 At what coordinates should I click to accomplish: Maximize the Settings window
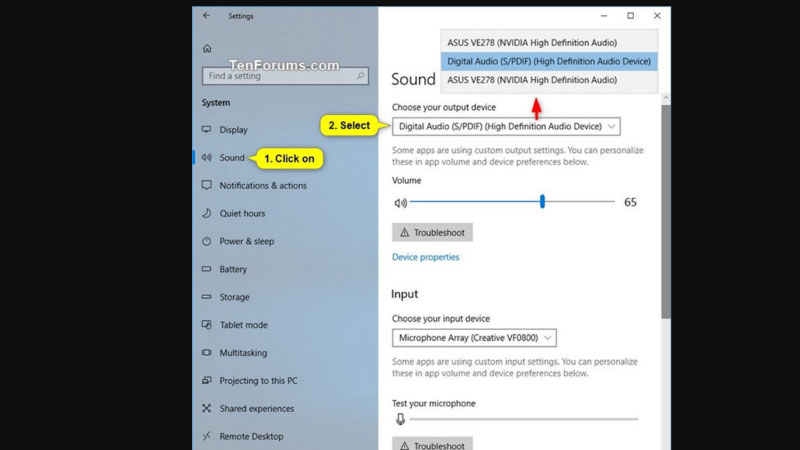[x=631, y=16]
